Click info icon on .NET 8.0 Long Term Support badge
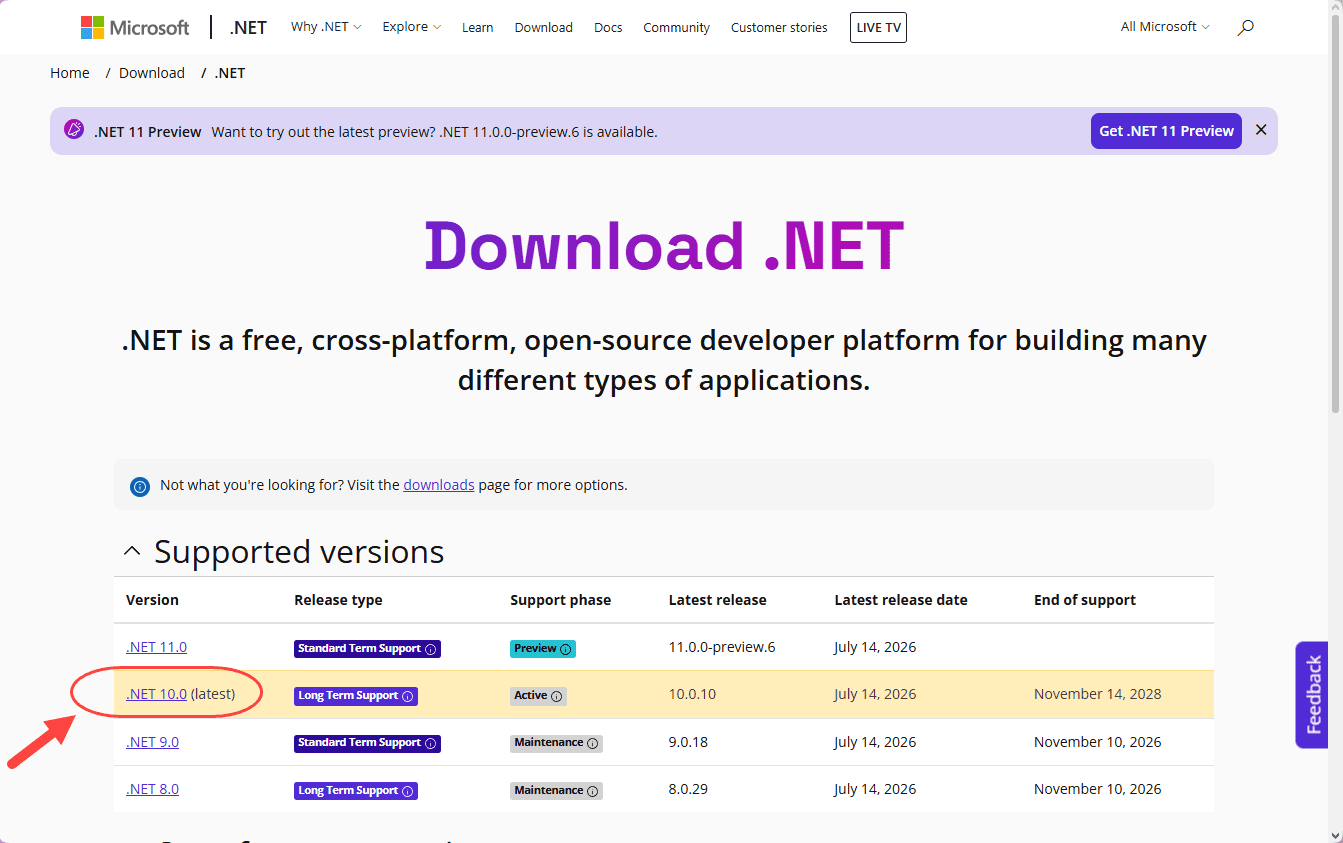Image resolution: width=1343 pixels, height=843 pixels. tap(407, 791)
